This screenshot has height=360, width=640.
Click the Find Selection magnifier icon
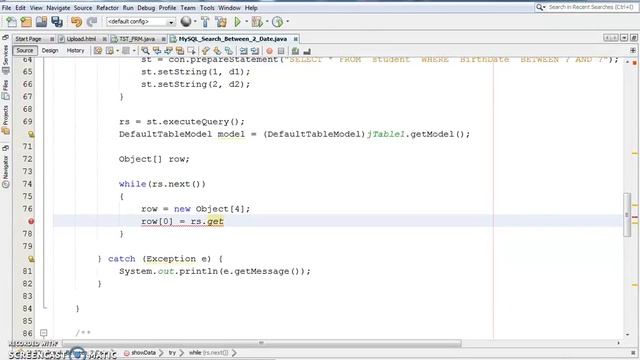[145, 51]
